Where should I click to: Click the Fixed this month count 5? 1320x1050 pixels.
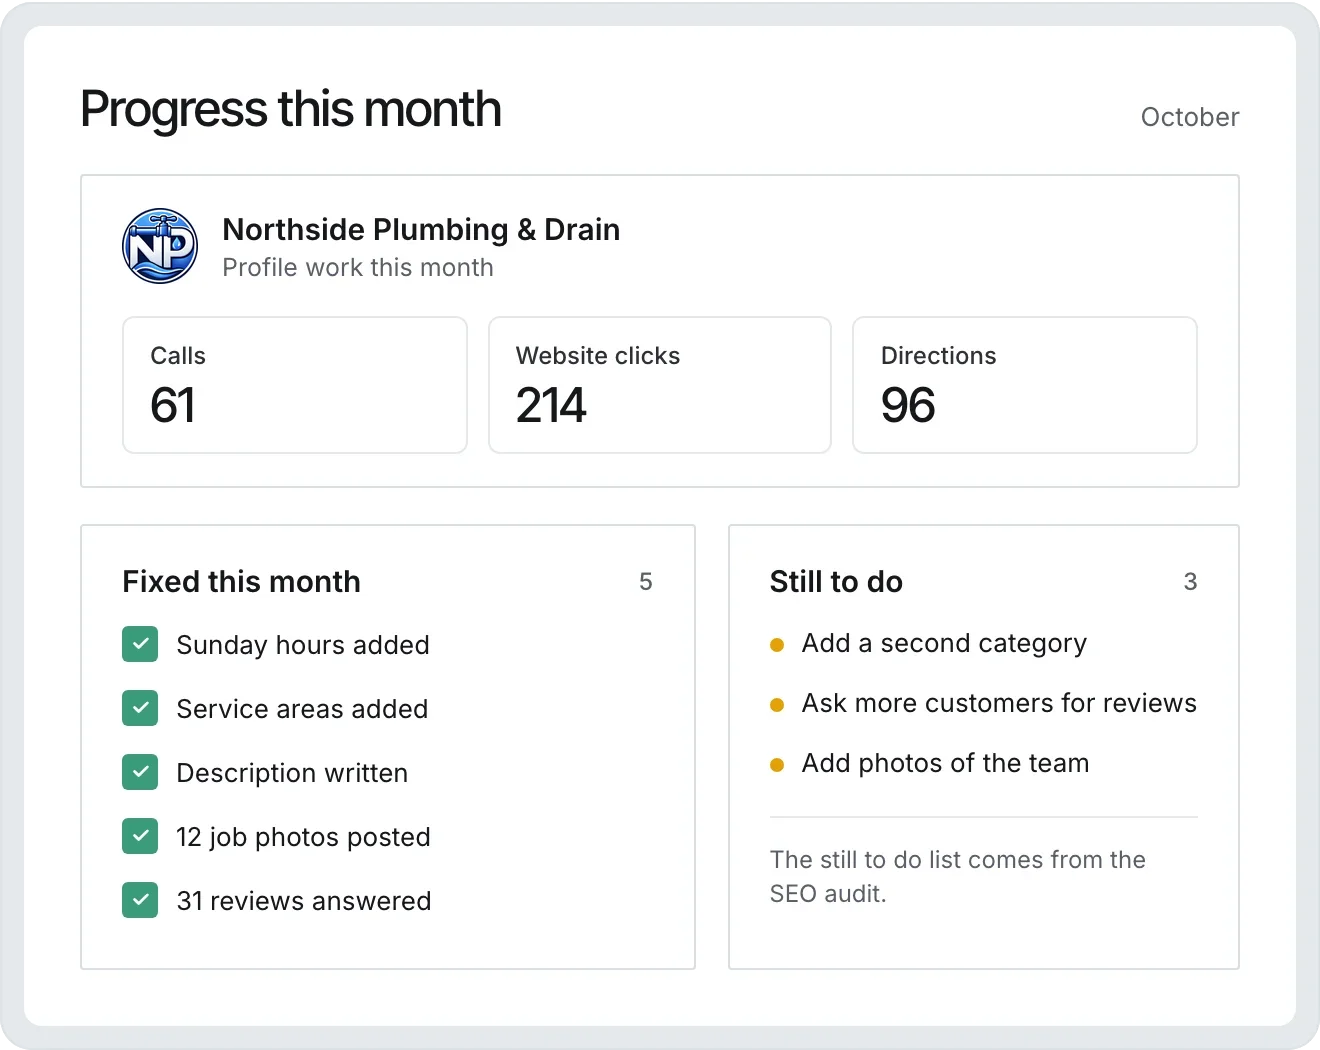tap(646, 582)
